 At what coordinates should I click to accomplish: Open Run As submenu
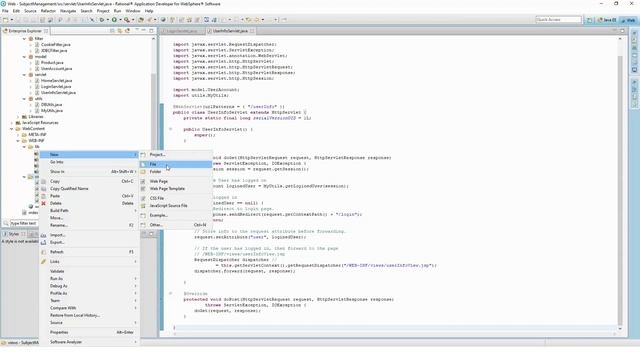click(89, 279)
